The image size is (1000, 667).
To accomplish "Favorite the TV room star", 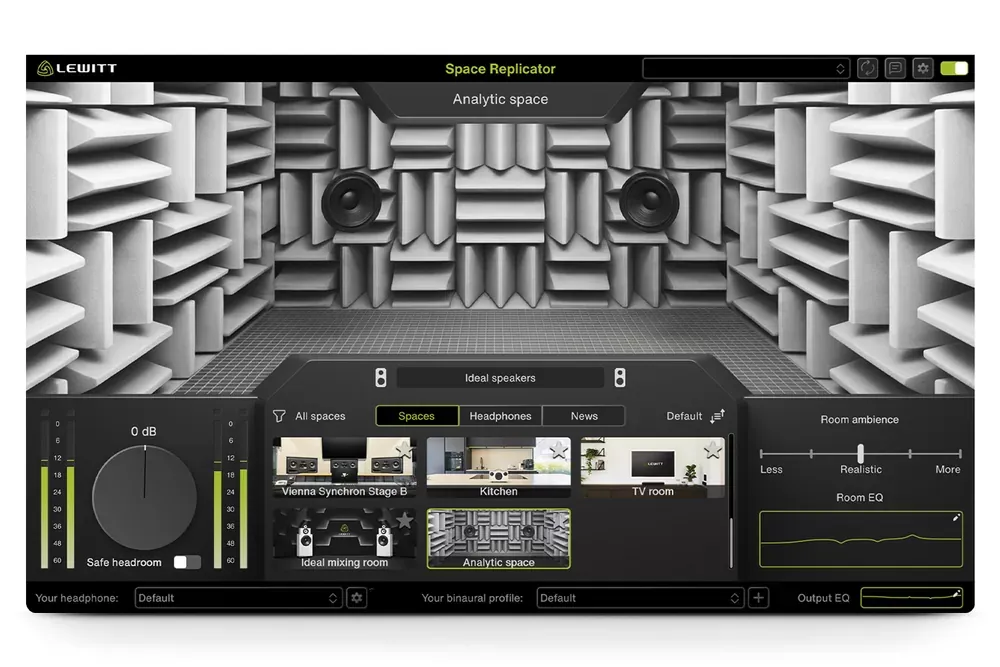I will pos(712,450).
